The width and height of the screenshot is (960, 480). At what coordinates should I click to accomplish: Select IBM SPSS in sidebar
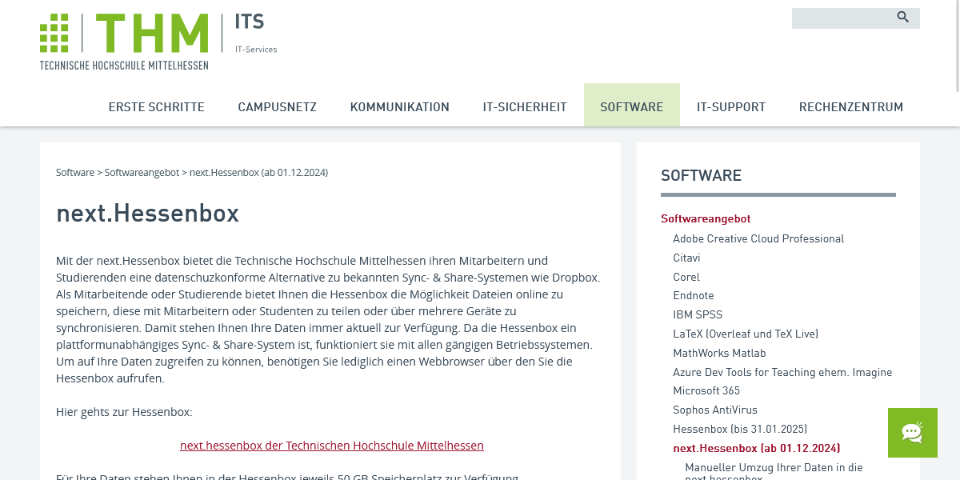click(697, 315)
